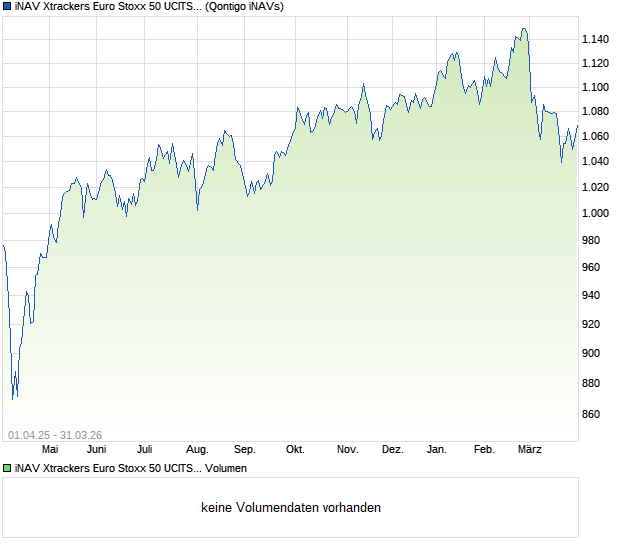The image size is (620, 546).
Task: Click the 1.060 y-axis value
Action: (595, 136)
